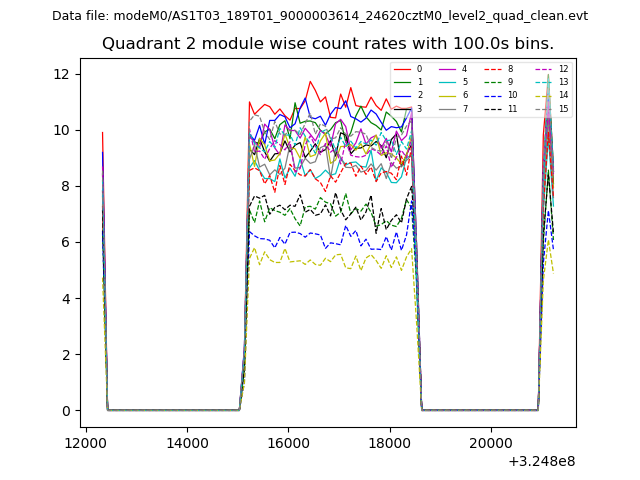Click the data file path text at top
Image resolution: width=640 pixels, height=480 pixels.
(320, 16)
